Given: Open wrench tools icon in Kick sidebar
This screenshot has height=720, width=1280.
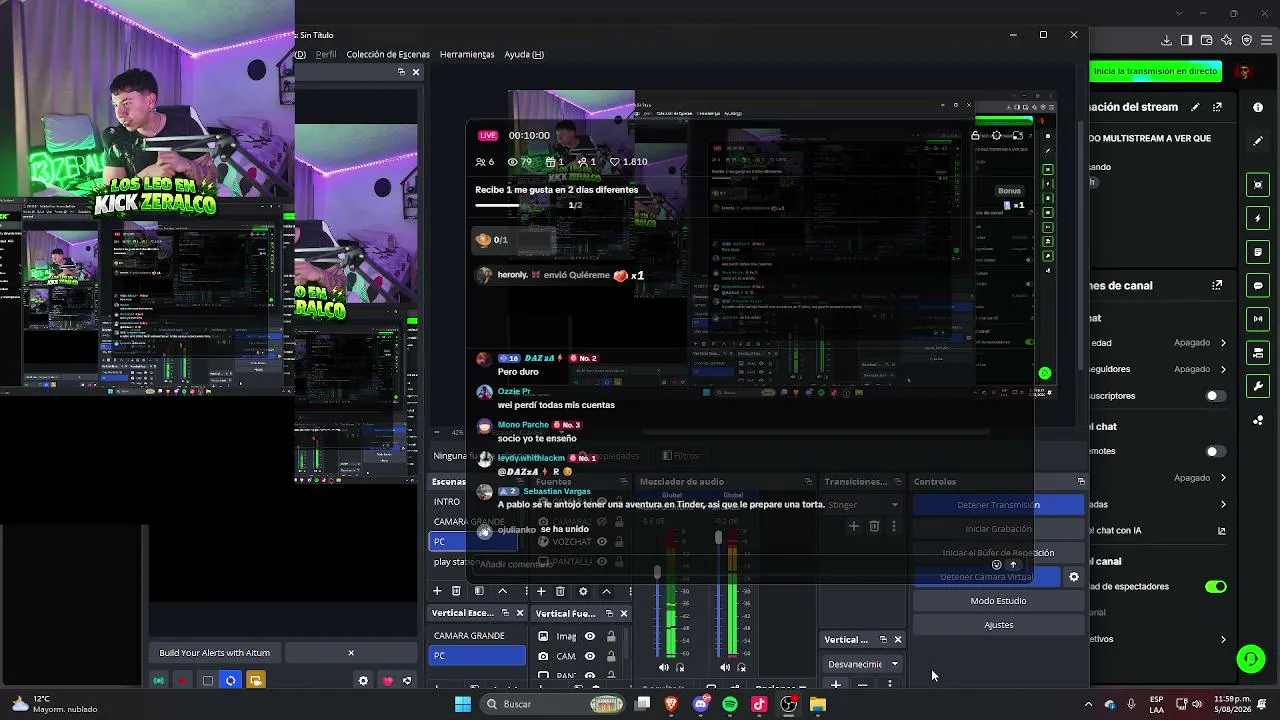Looking at the screenshot, I should click(x=1258, y=386).
